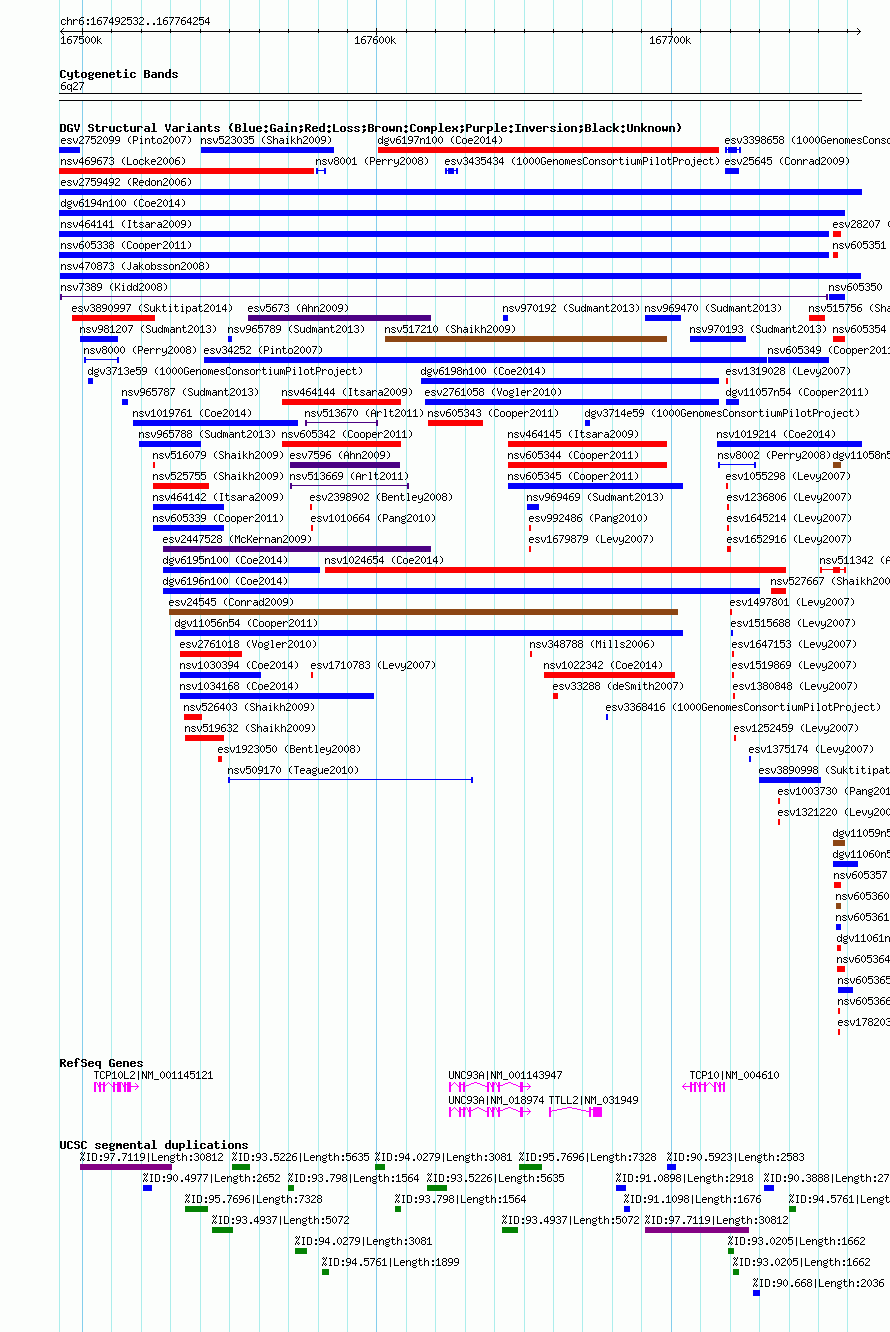
Task: Click the UCSC segmental duplications track title
Action: [x=154, y=1145]
